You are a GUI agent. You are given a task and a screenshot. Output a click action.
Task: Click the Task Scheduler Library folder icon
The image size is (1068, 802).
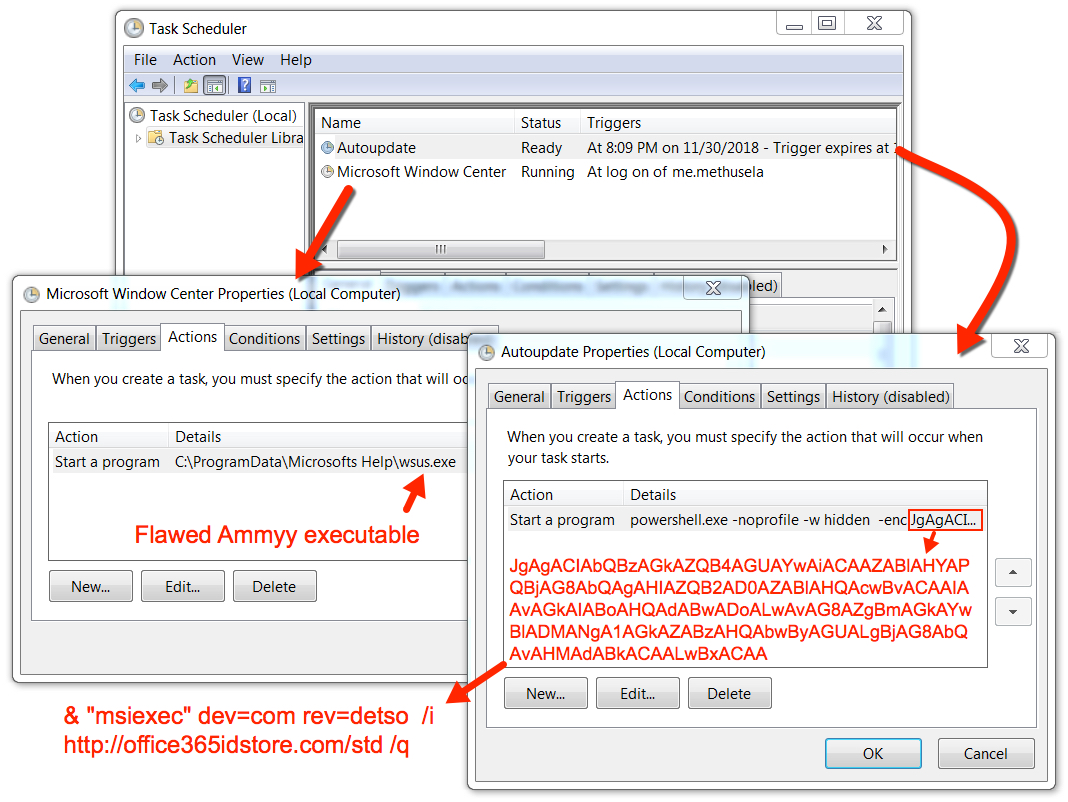pyautogui.click(x=156, y=138)
